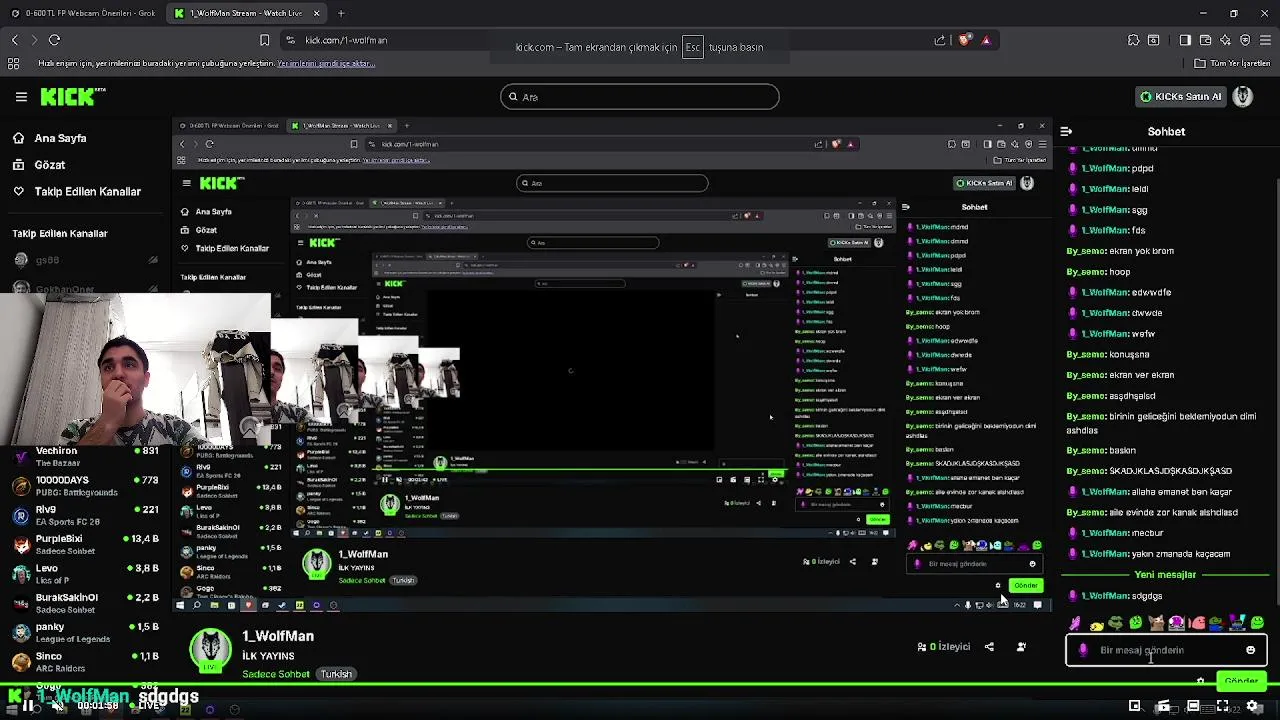Viewport: 1280px width, 720px height.
Task: Pause the stream with the player pause button
Action: (x=28, y=705)
